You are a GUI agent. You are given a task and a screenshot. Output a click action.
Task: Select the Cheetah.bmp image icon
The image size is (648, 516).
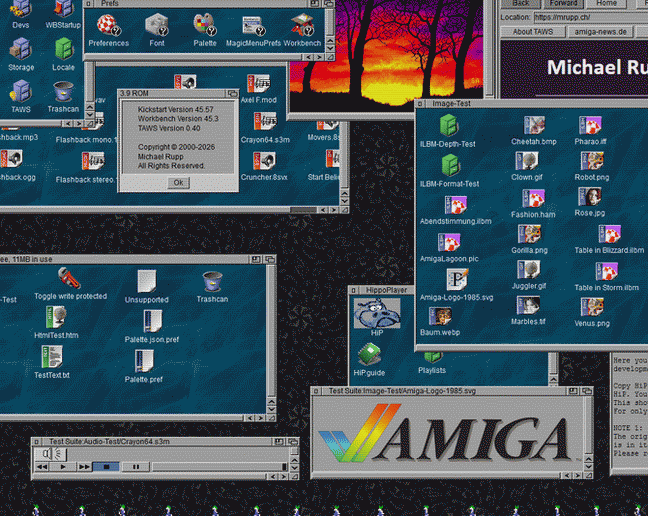coord(534,125)
